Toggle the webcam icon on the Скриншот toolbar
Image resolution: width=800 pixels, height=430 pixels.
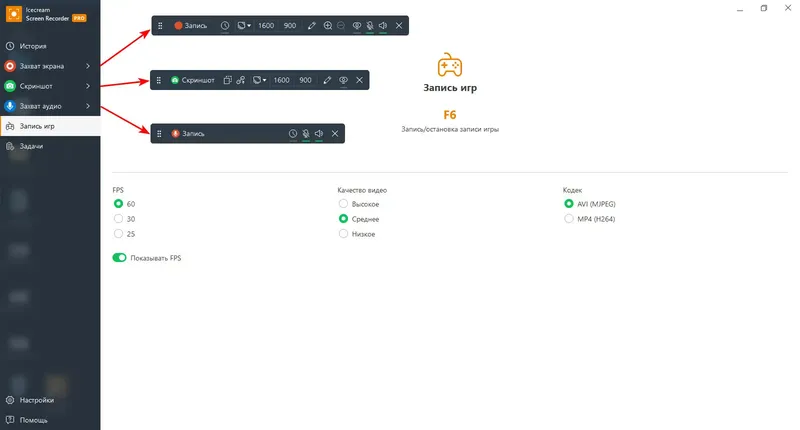point(343,80)
